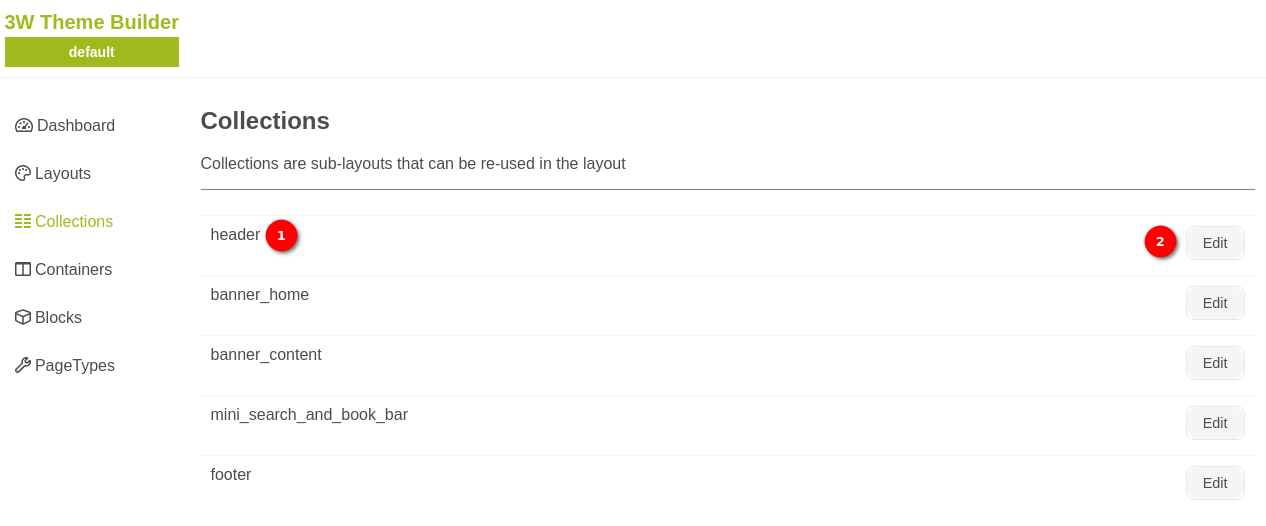
Task: Click the Layouts palette icon
Action: [x=23, y=174]
